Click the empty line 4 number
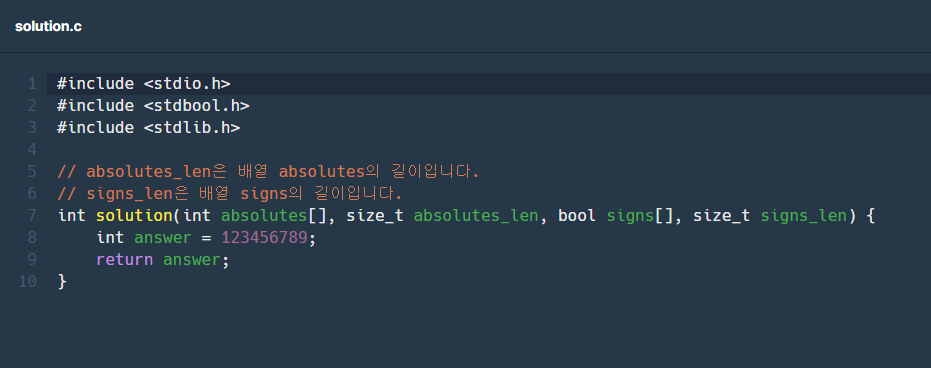This screenshot has height=368, width=931. [32, 150]
